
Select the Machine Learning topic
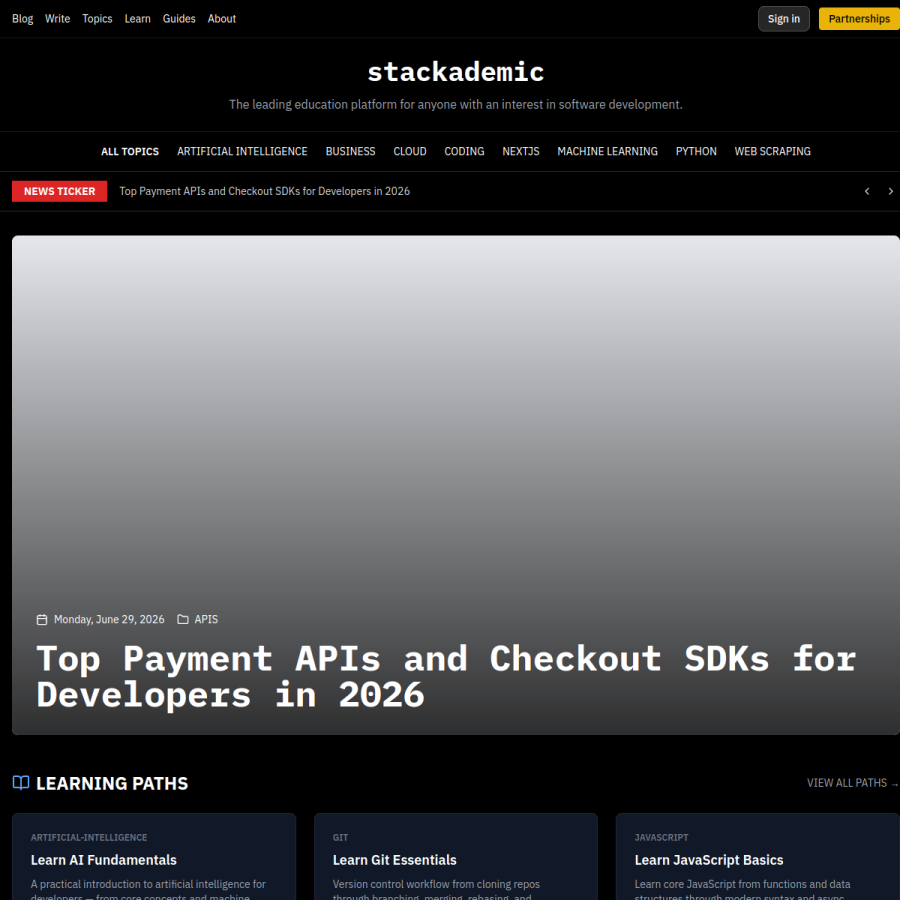[607, 152]
